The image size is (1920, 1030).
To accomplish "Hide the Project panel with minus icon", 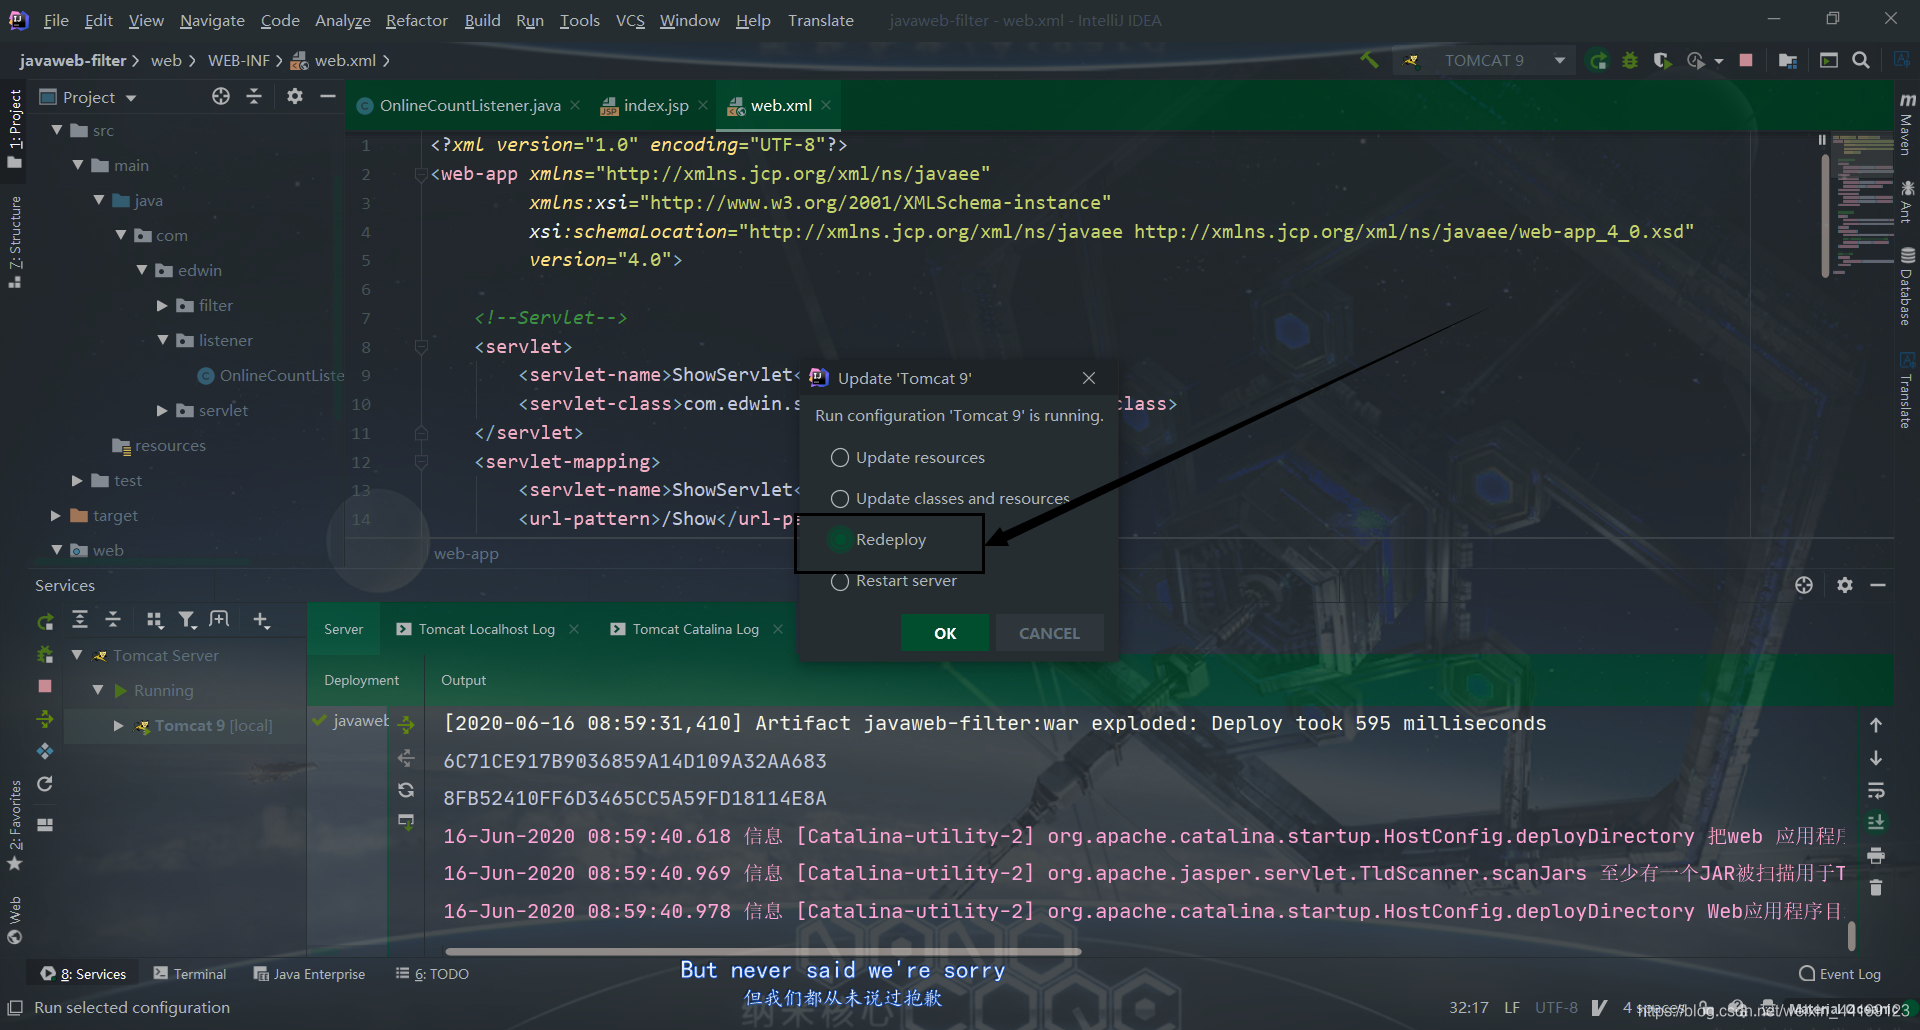I will tap(327, 96).
